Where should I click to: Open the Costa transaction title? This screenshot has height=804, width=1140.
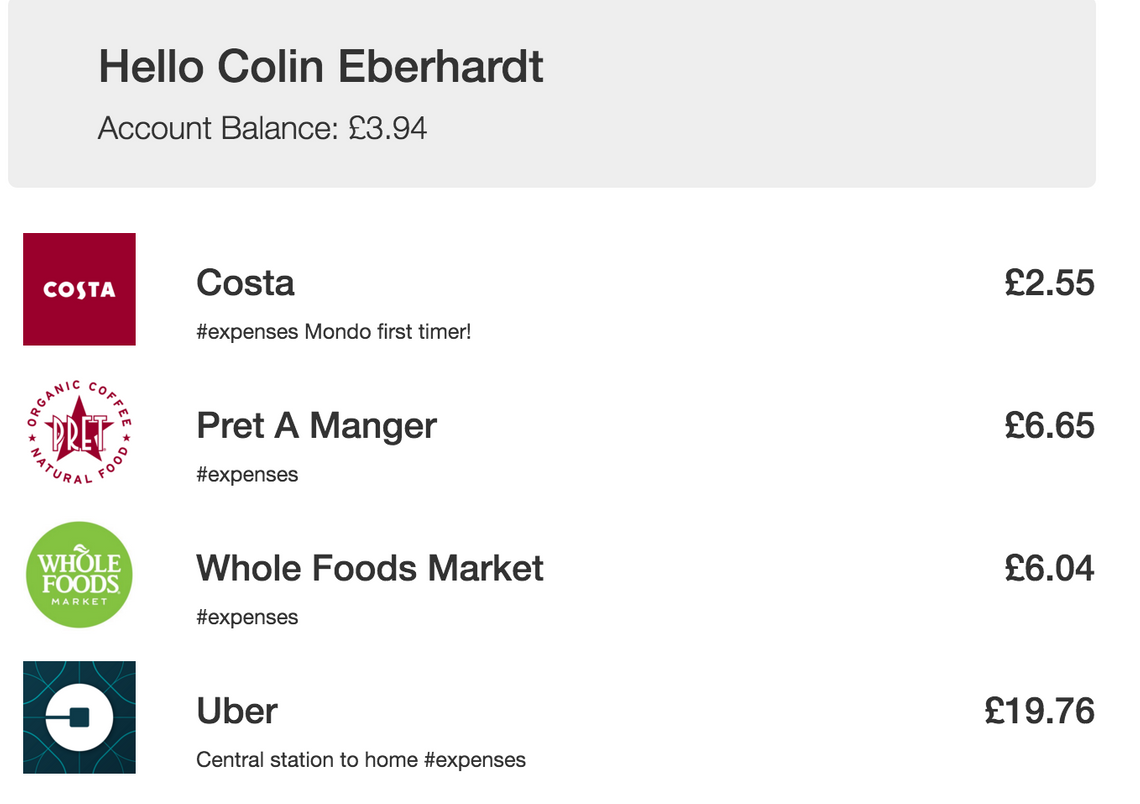[x=245, y=283]
